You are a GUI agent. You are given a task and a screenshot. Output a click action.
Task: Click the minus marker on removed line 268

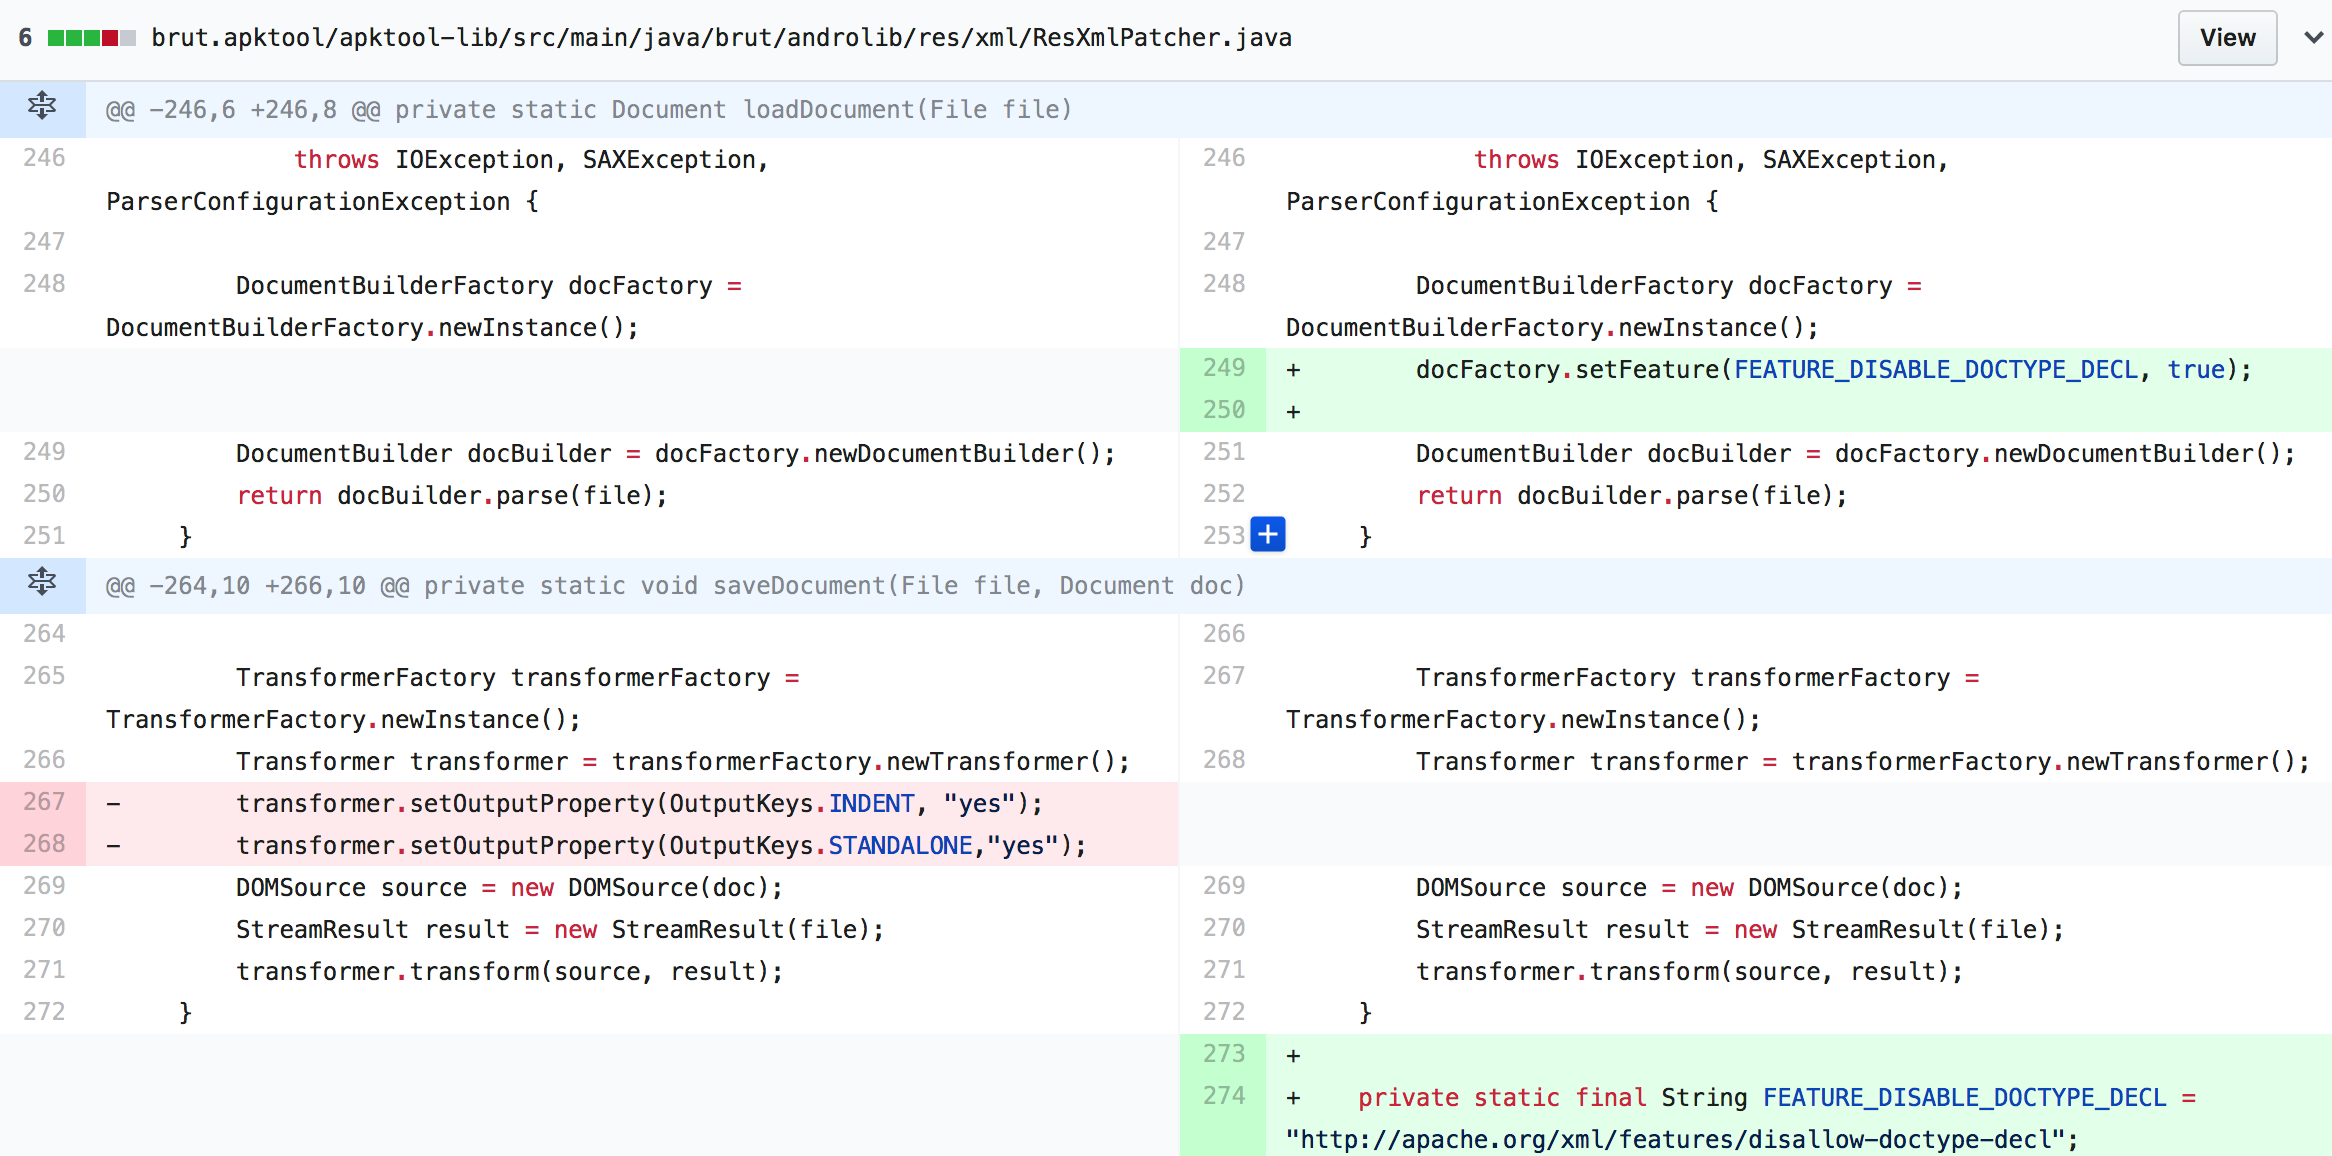pyautogui.click(x=114, y=846)
